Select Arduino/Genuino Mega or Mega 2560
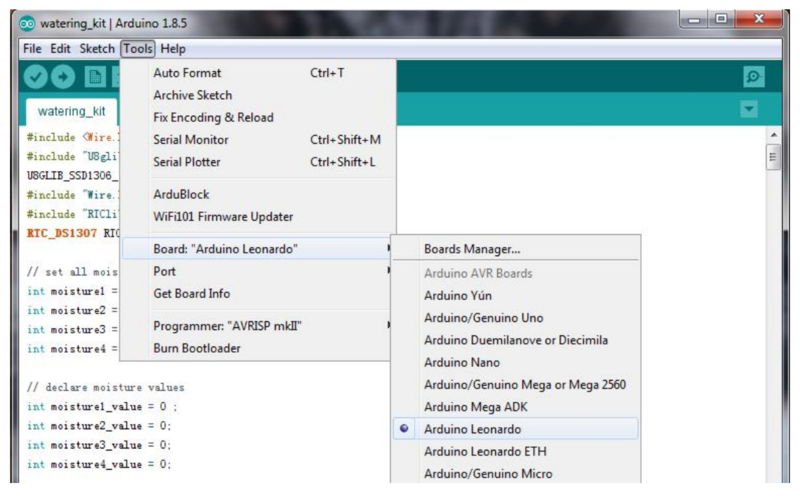This screenshot has height=497, width=800. coord(516,385)
